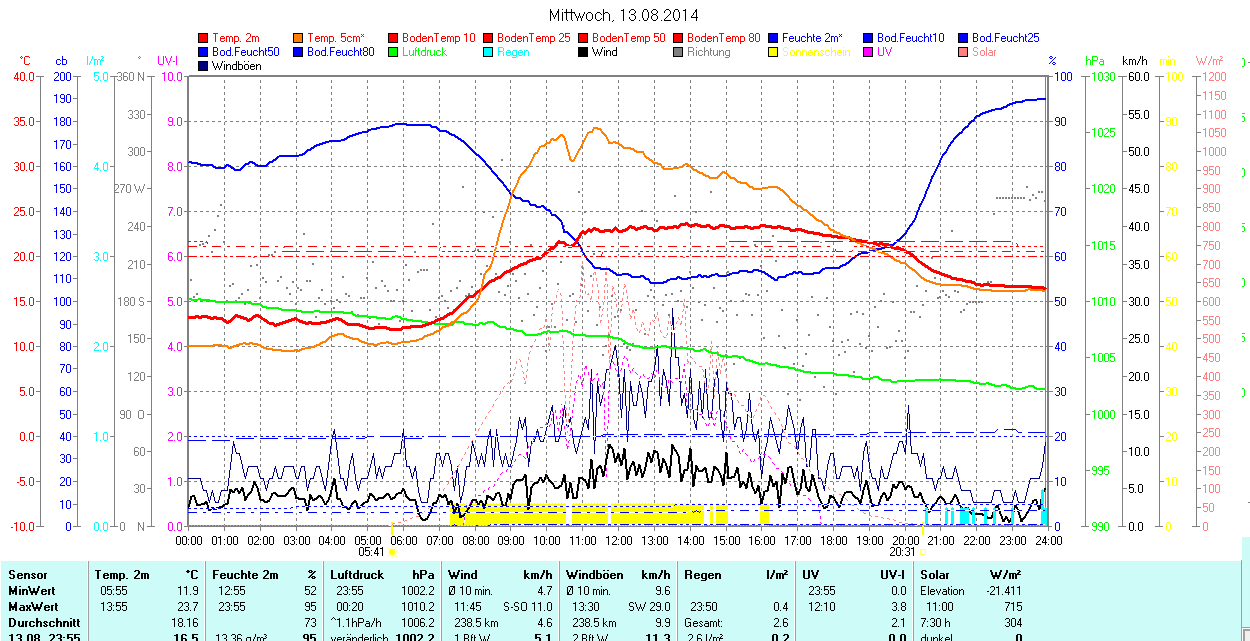Click the yellow Sonnenschein legend swatch
Viewport: 1250px width, 641px height.
(773, 52)
